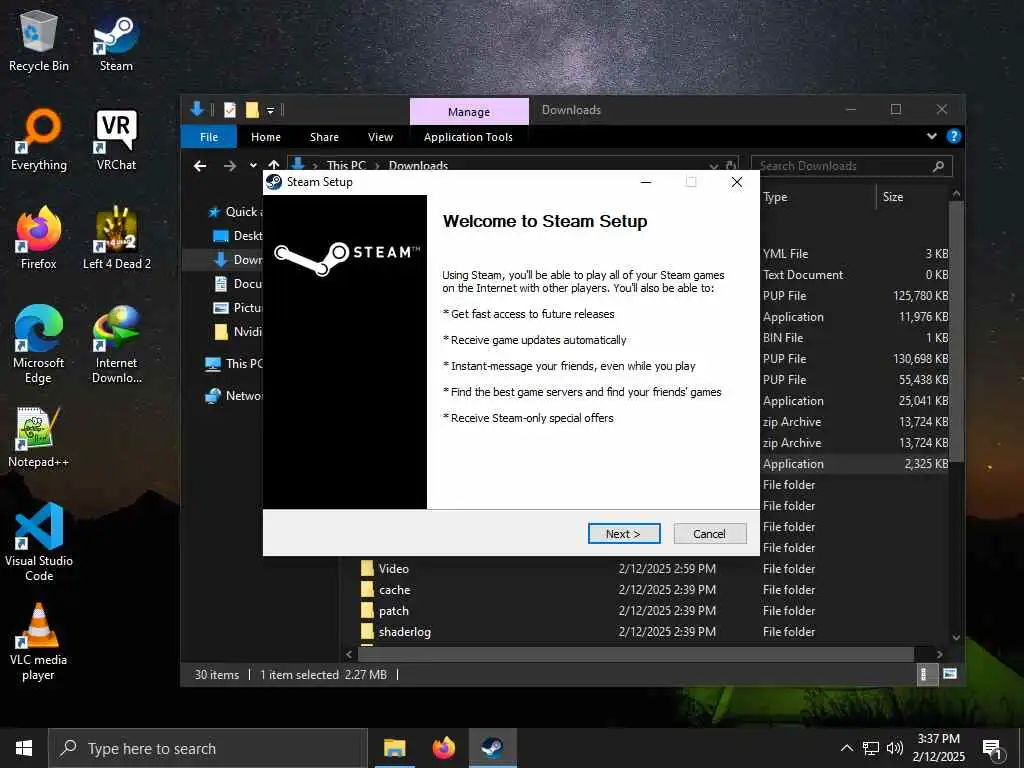
Task: Click the Explorer forward arrow
Action: click(229, 166)
